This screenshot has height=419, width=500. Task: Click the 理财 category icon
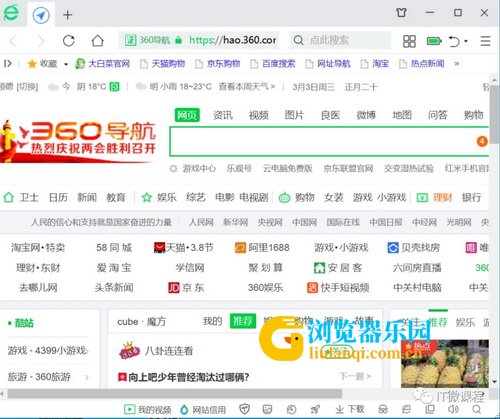pos(422,198)
